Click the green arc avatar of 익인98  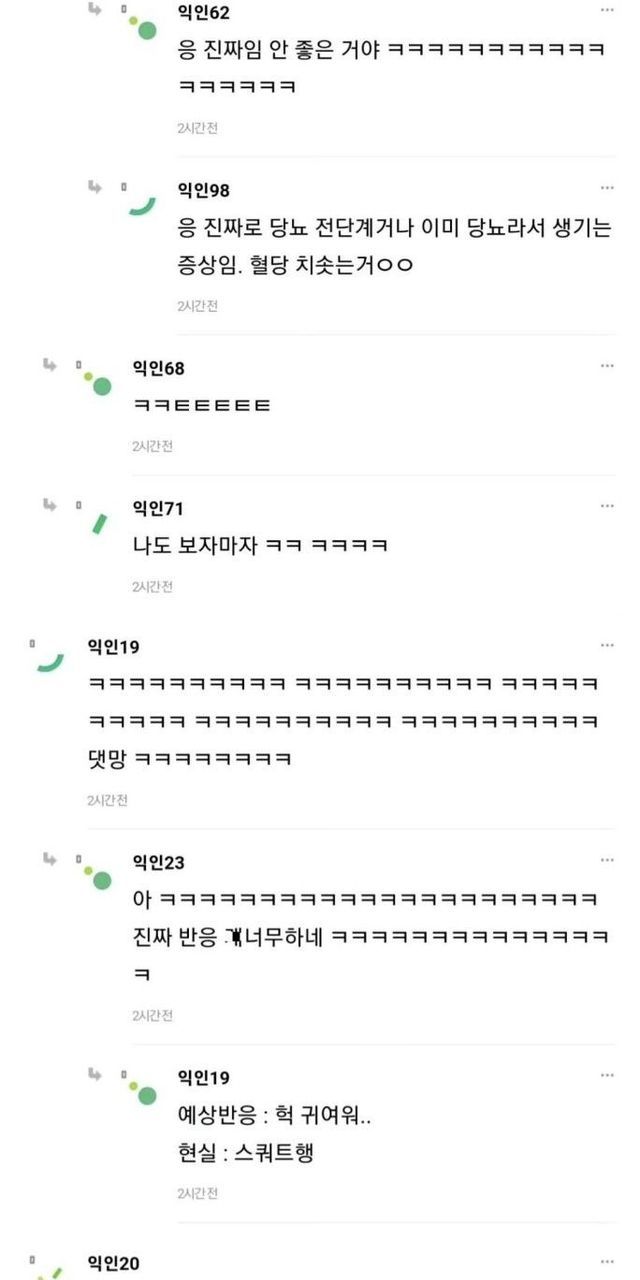pyautogui.click(x=142, y=204)
